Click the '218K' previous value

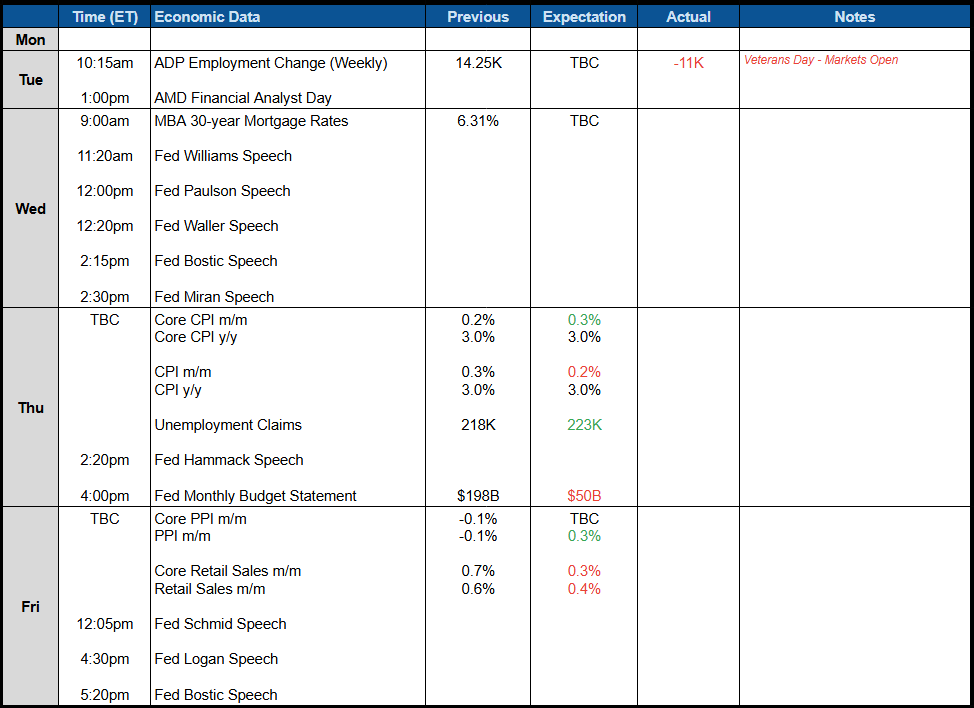pos(478,425)
